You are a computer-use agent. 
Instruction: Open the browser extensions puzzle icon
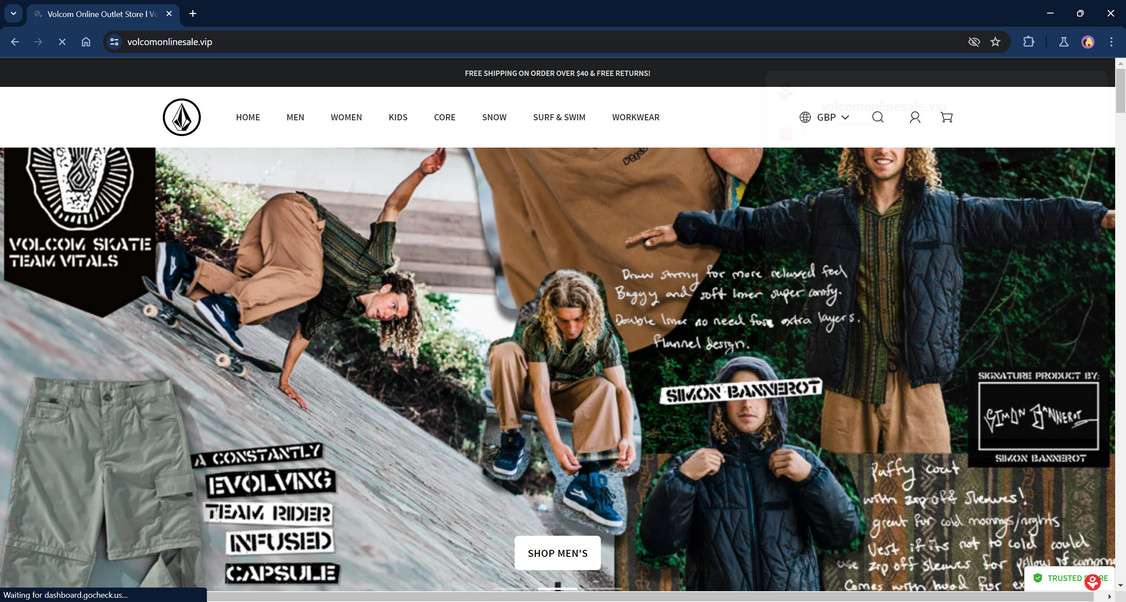(x=1029, y=42)
